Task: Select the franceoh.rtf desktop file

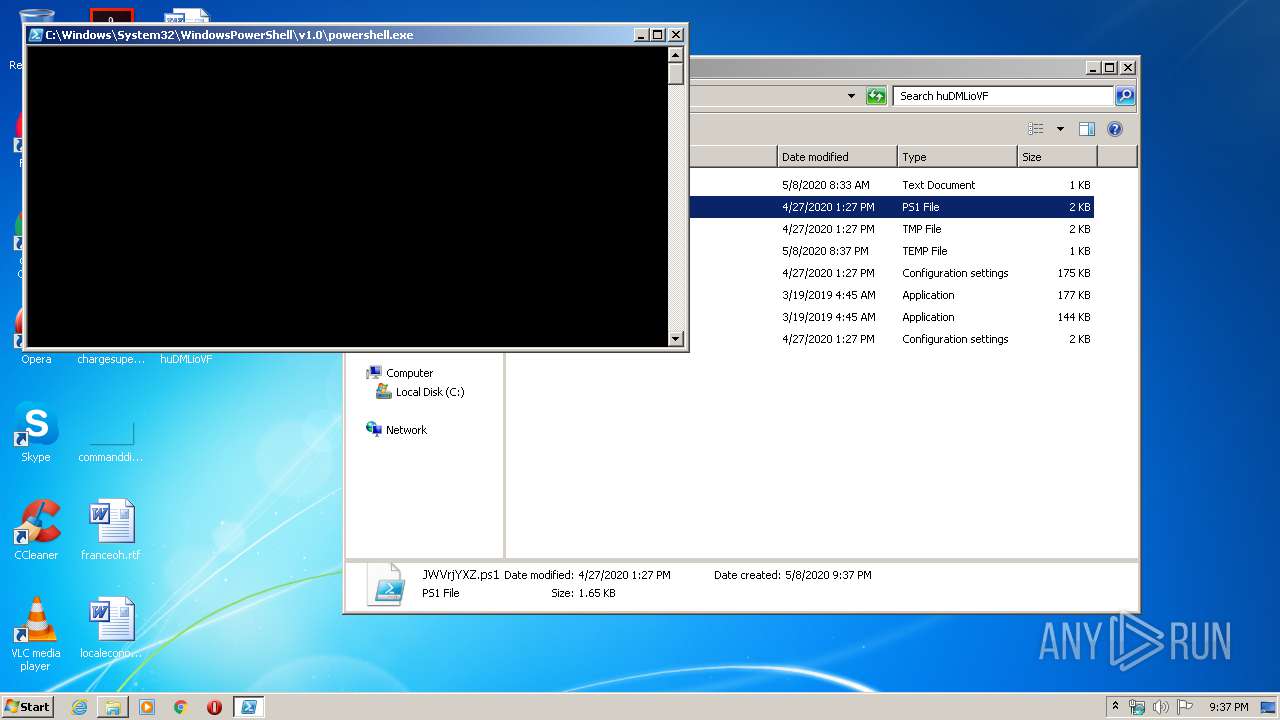Action: [x=111, y=531]
